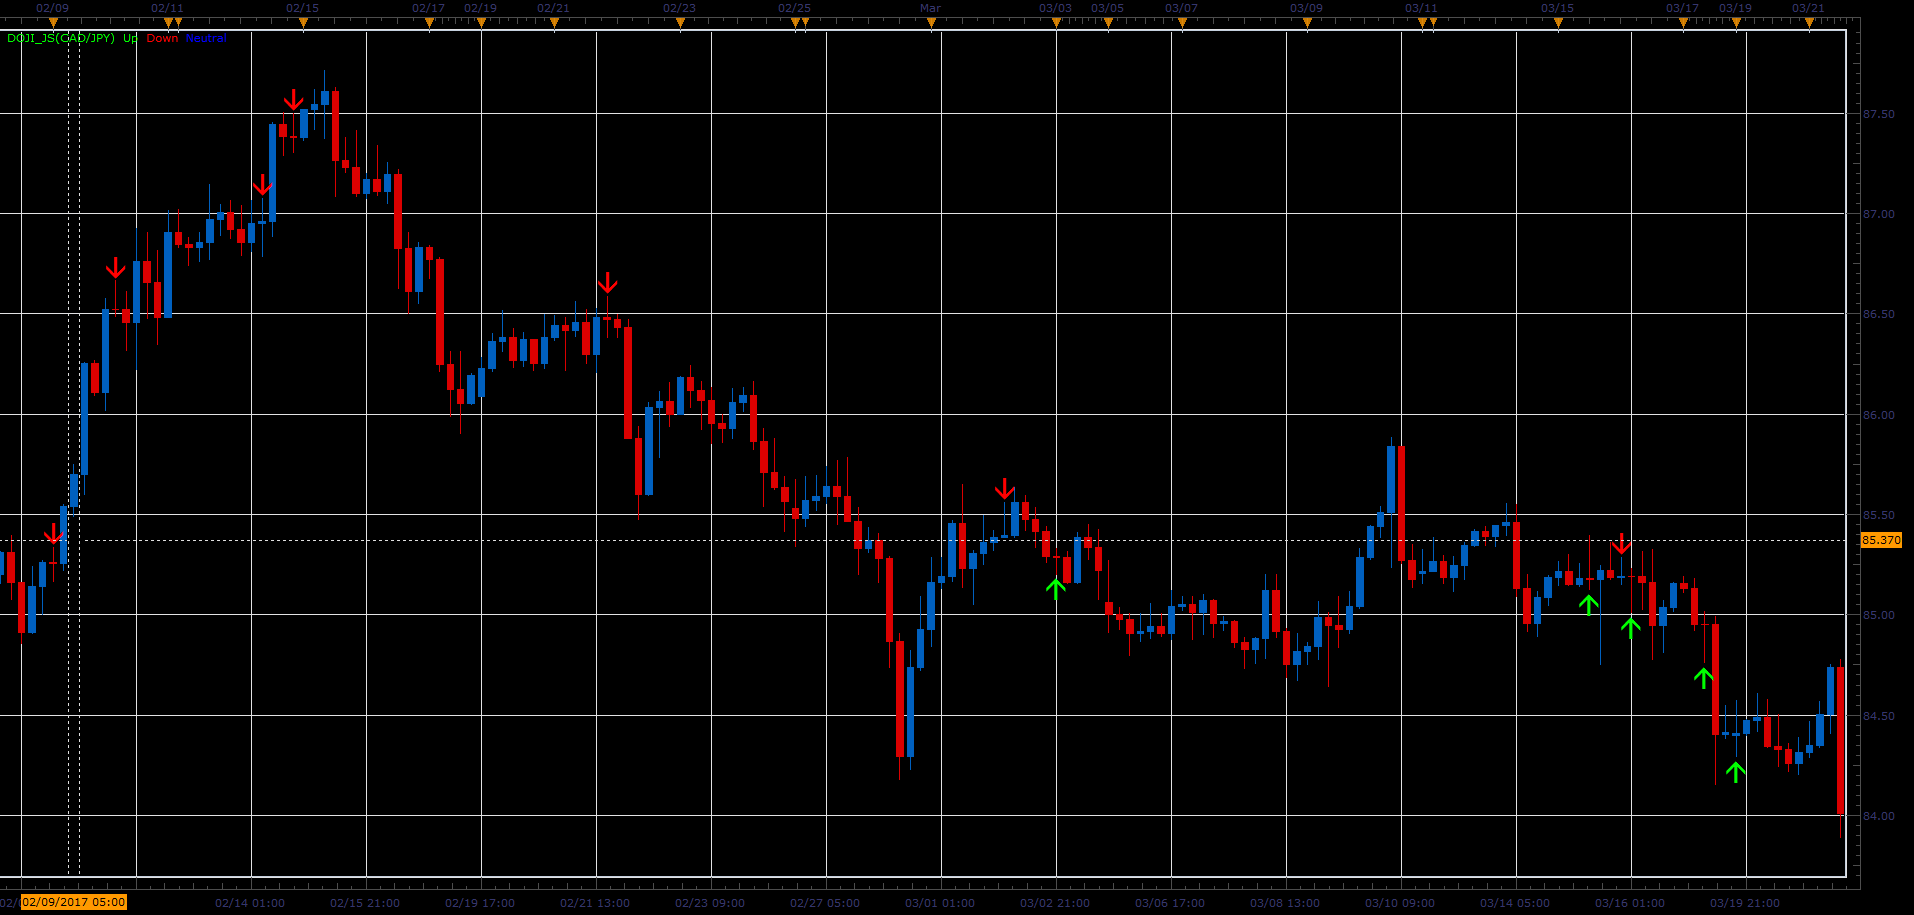1914x915 pixels.
Task: Select the lowest green up arrow near 84.25
Action: (x=1736, y=771)
